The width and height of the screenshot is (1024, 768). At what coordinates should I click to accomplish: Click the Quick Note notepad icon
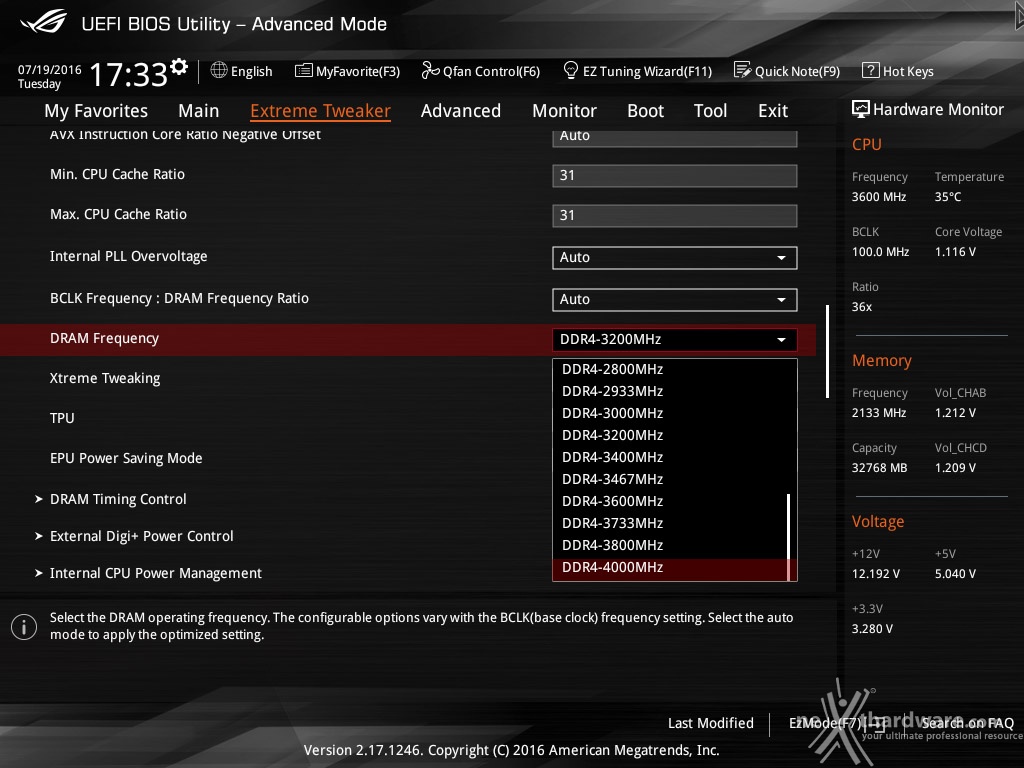pyautogui.click(x=743, y=70)
